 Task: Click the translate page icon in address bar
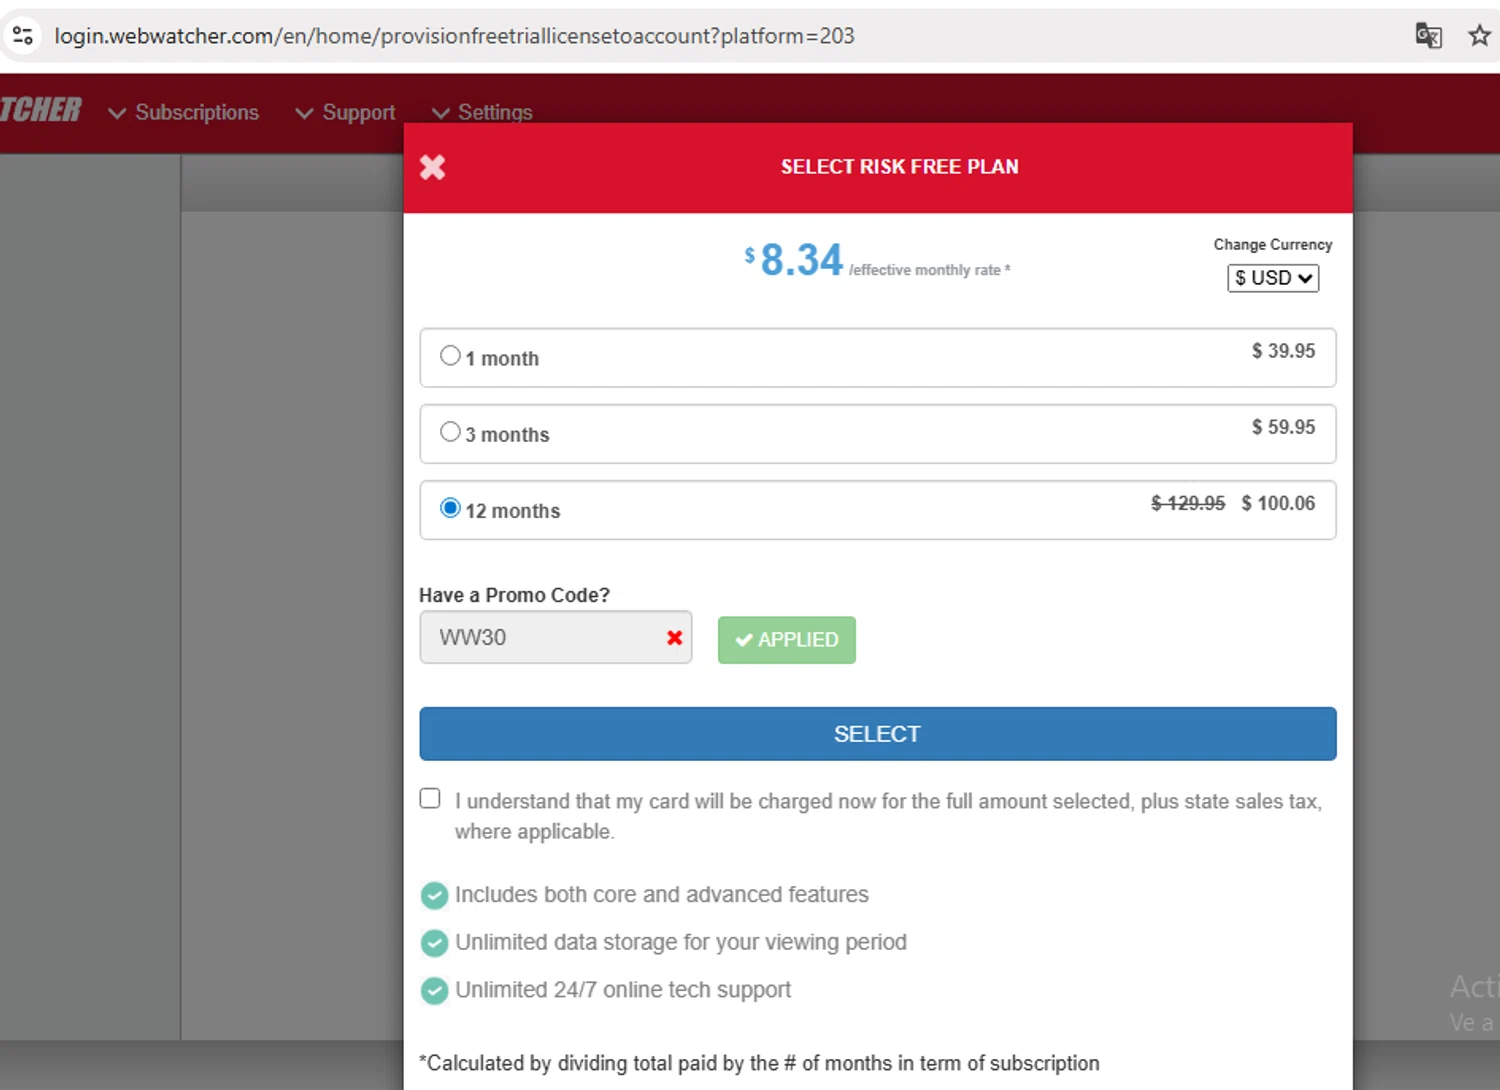[1428, 36]
